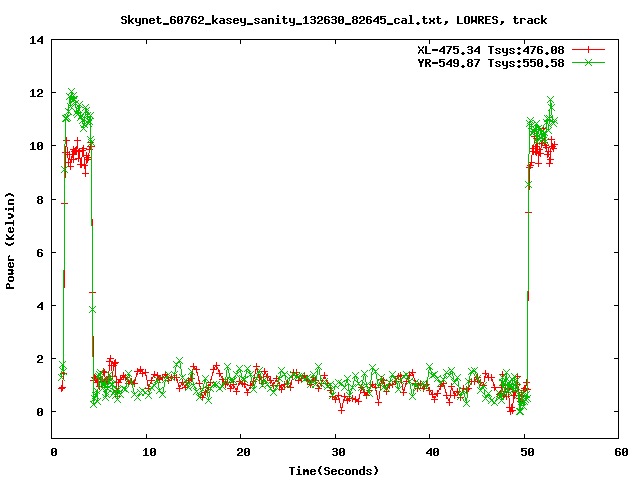Click the x-axis tick label 20

[x=243, y=452]
